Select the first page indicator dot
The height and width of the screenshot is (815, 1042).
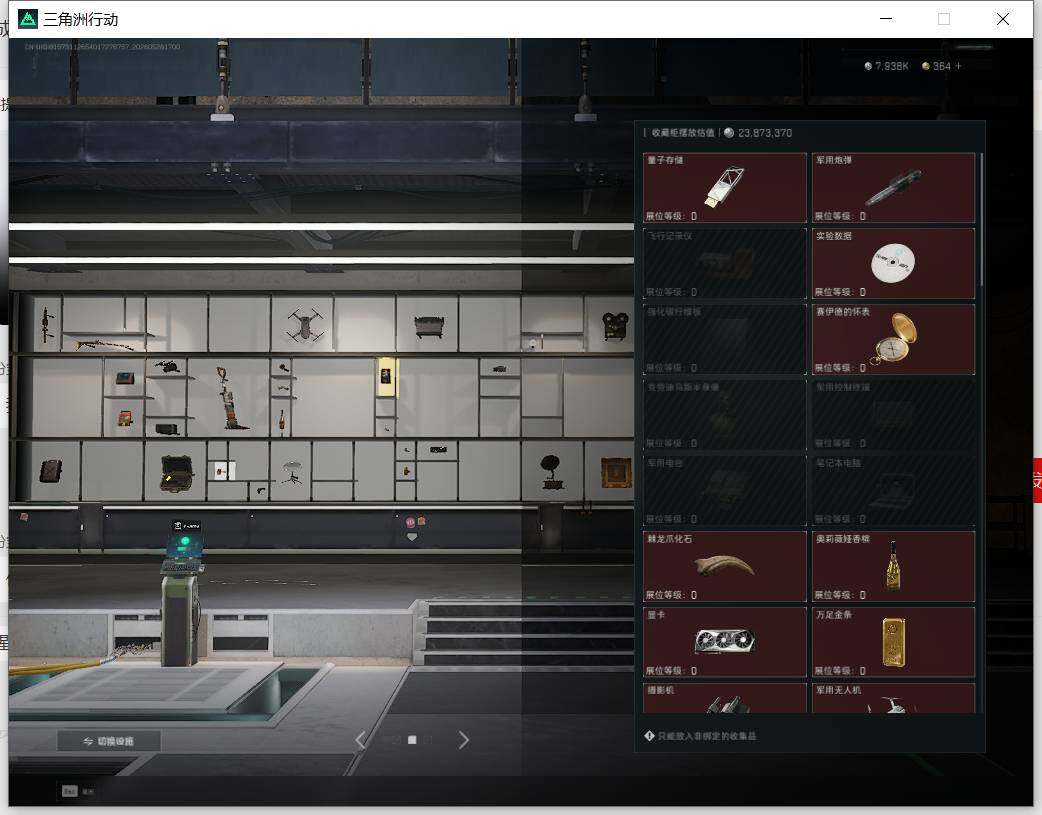[x=397, y=740]
